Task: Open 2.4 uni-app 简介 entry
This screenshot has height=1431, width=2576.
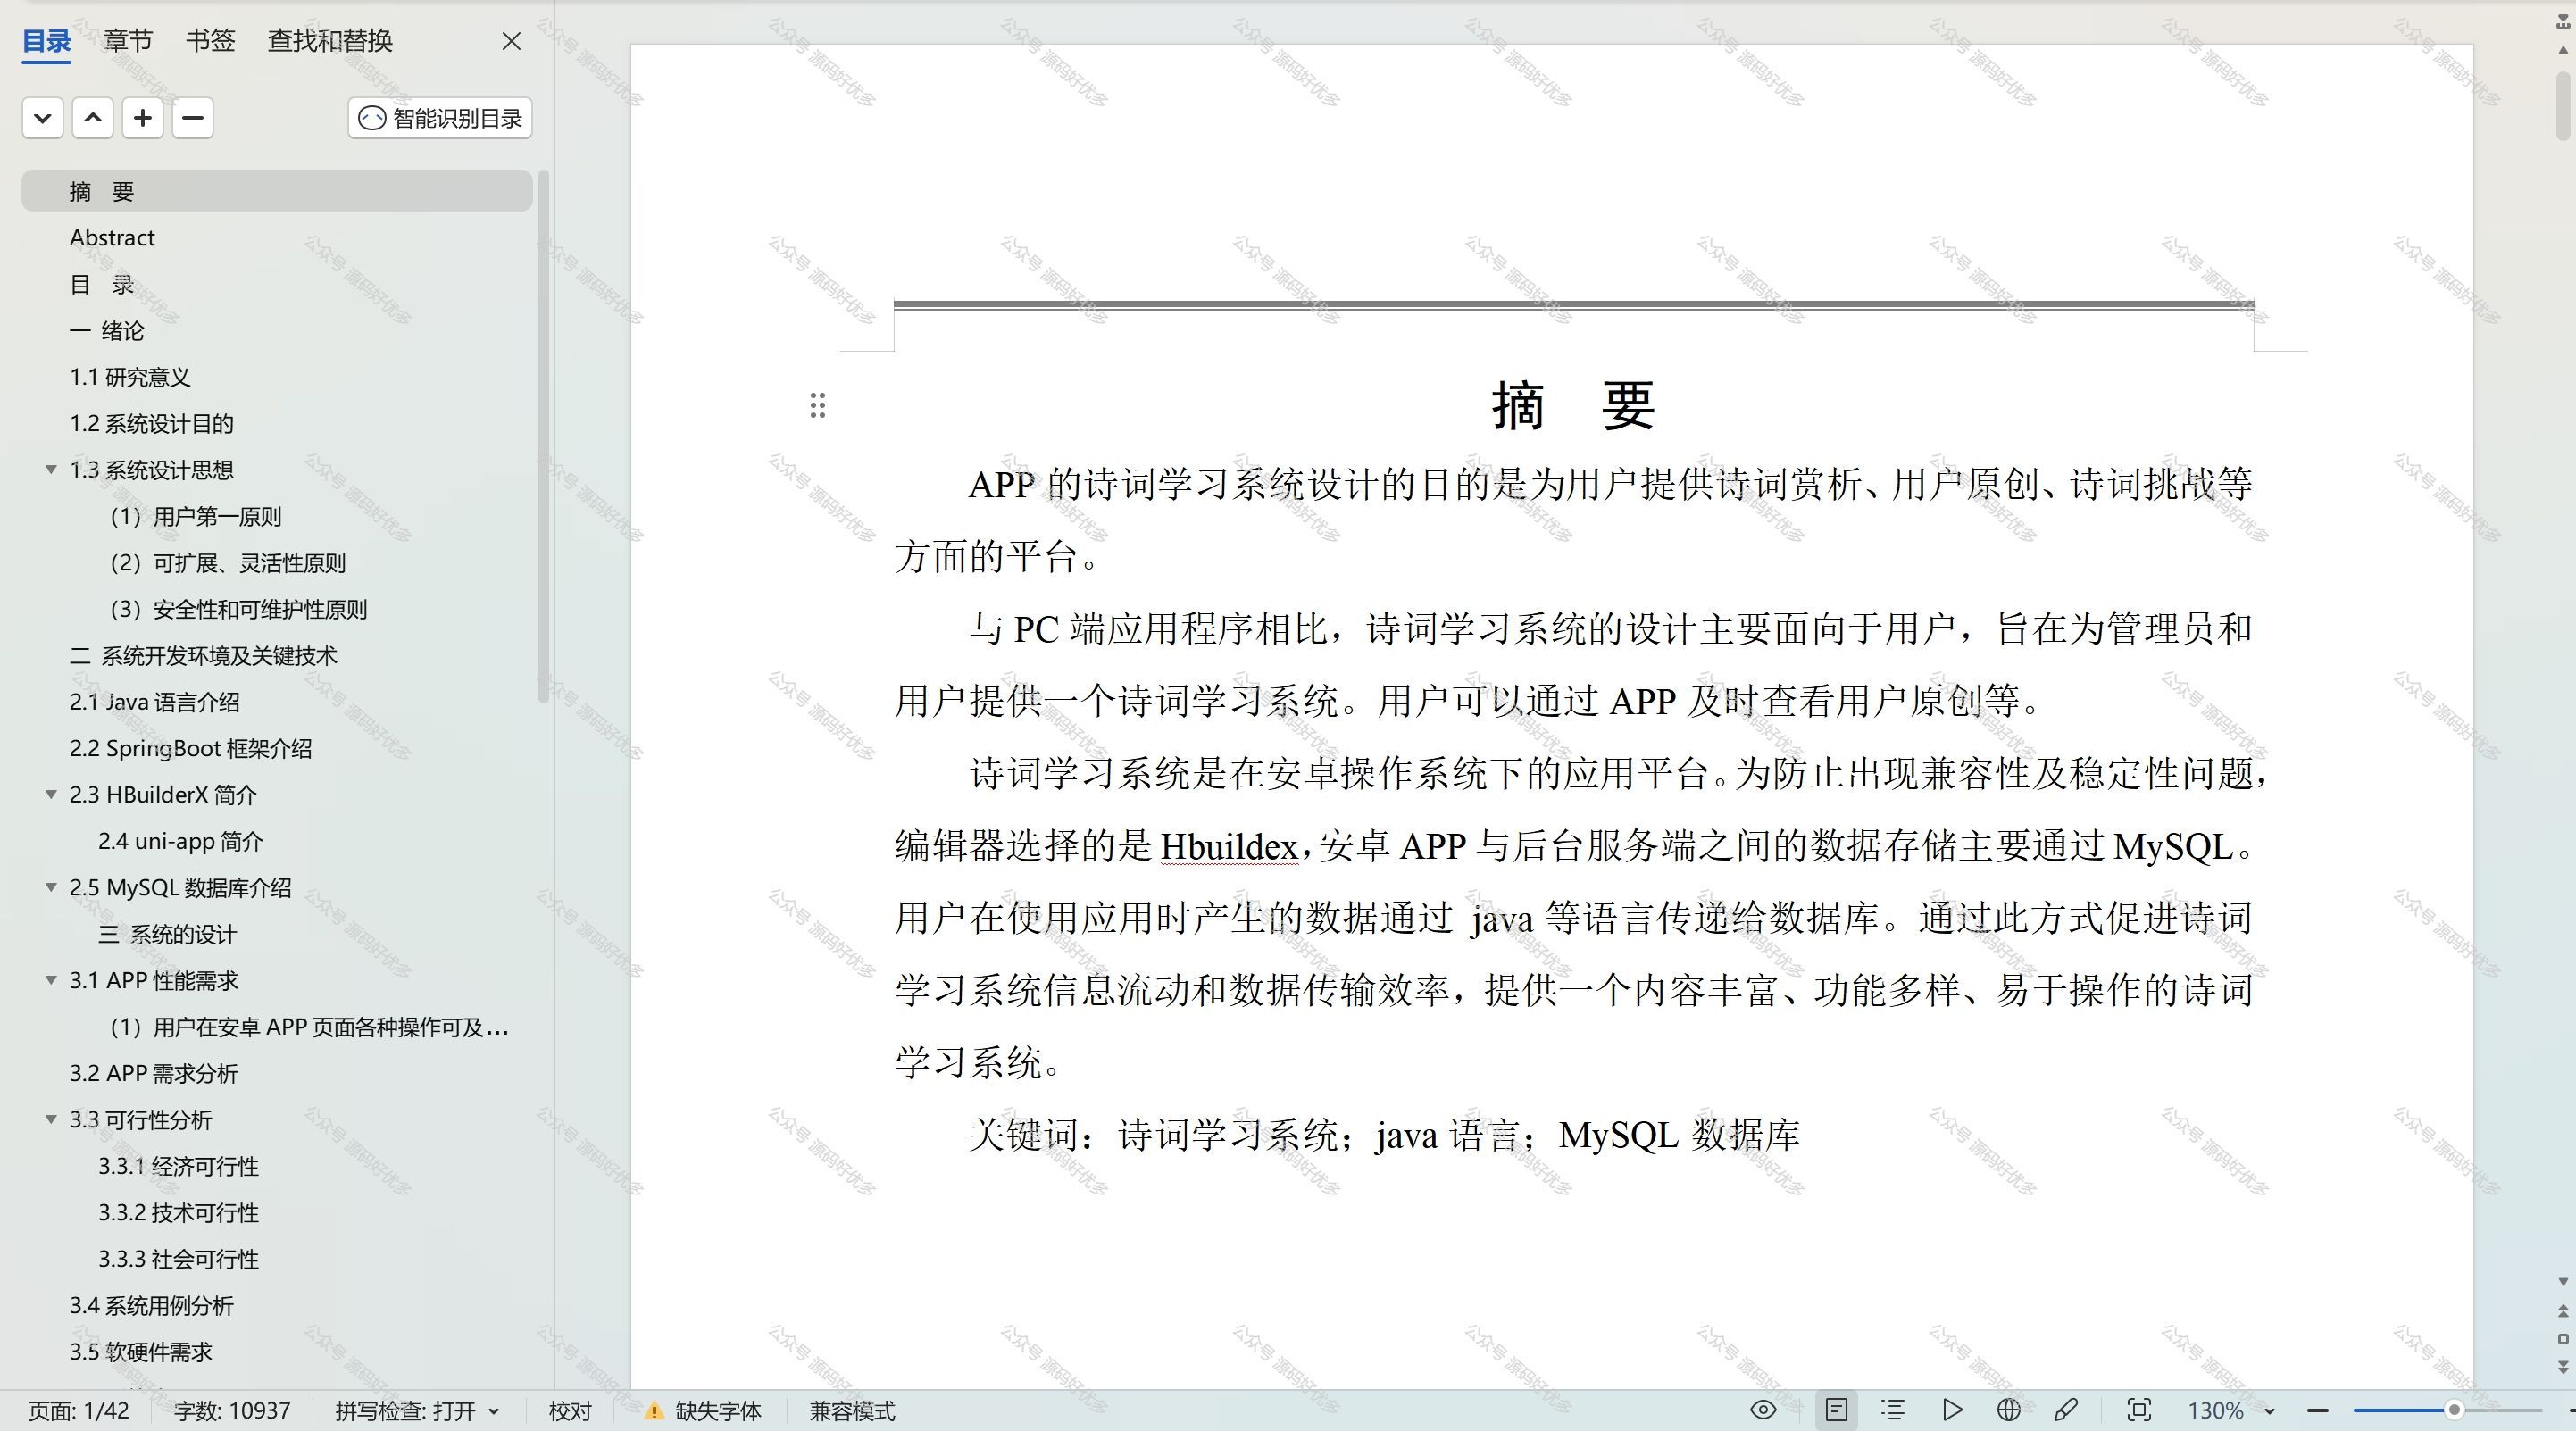Action: pyautogui.click(x=277, y=841)
